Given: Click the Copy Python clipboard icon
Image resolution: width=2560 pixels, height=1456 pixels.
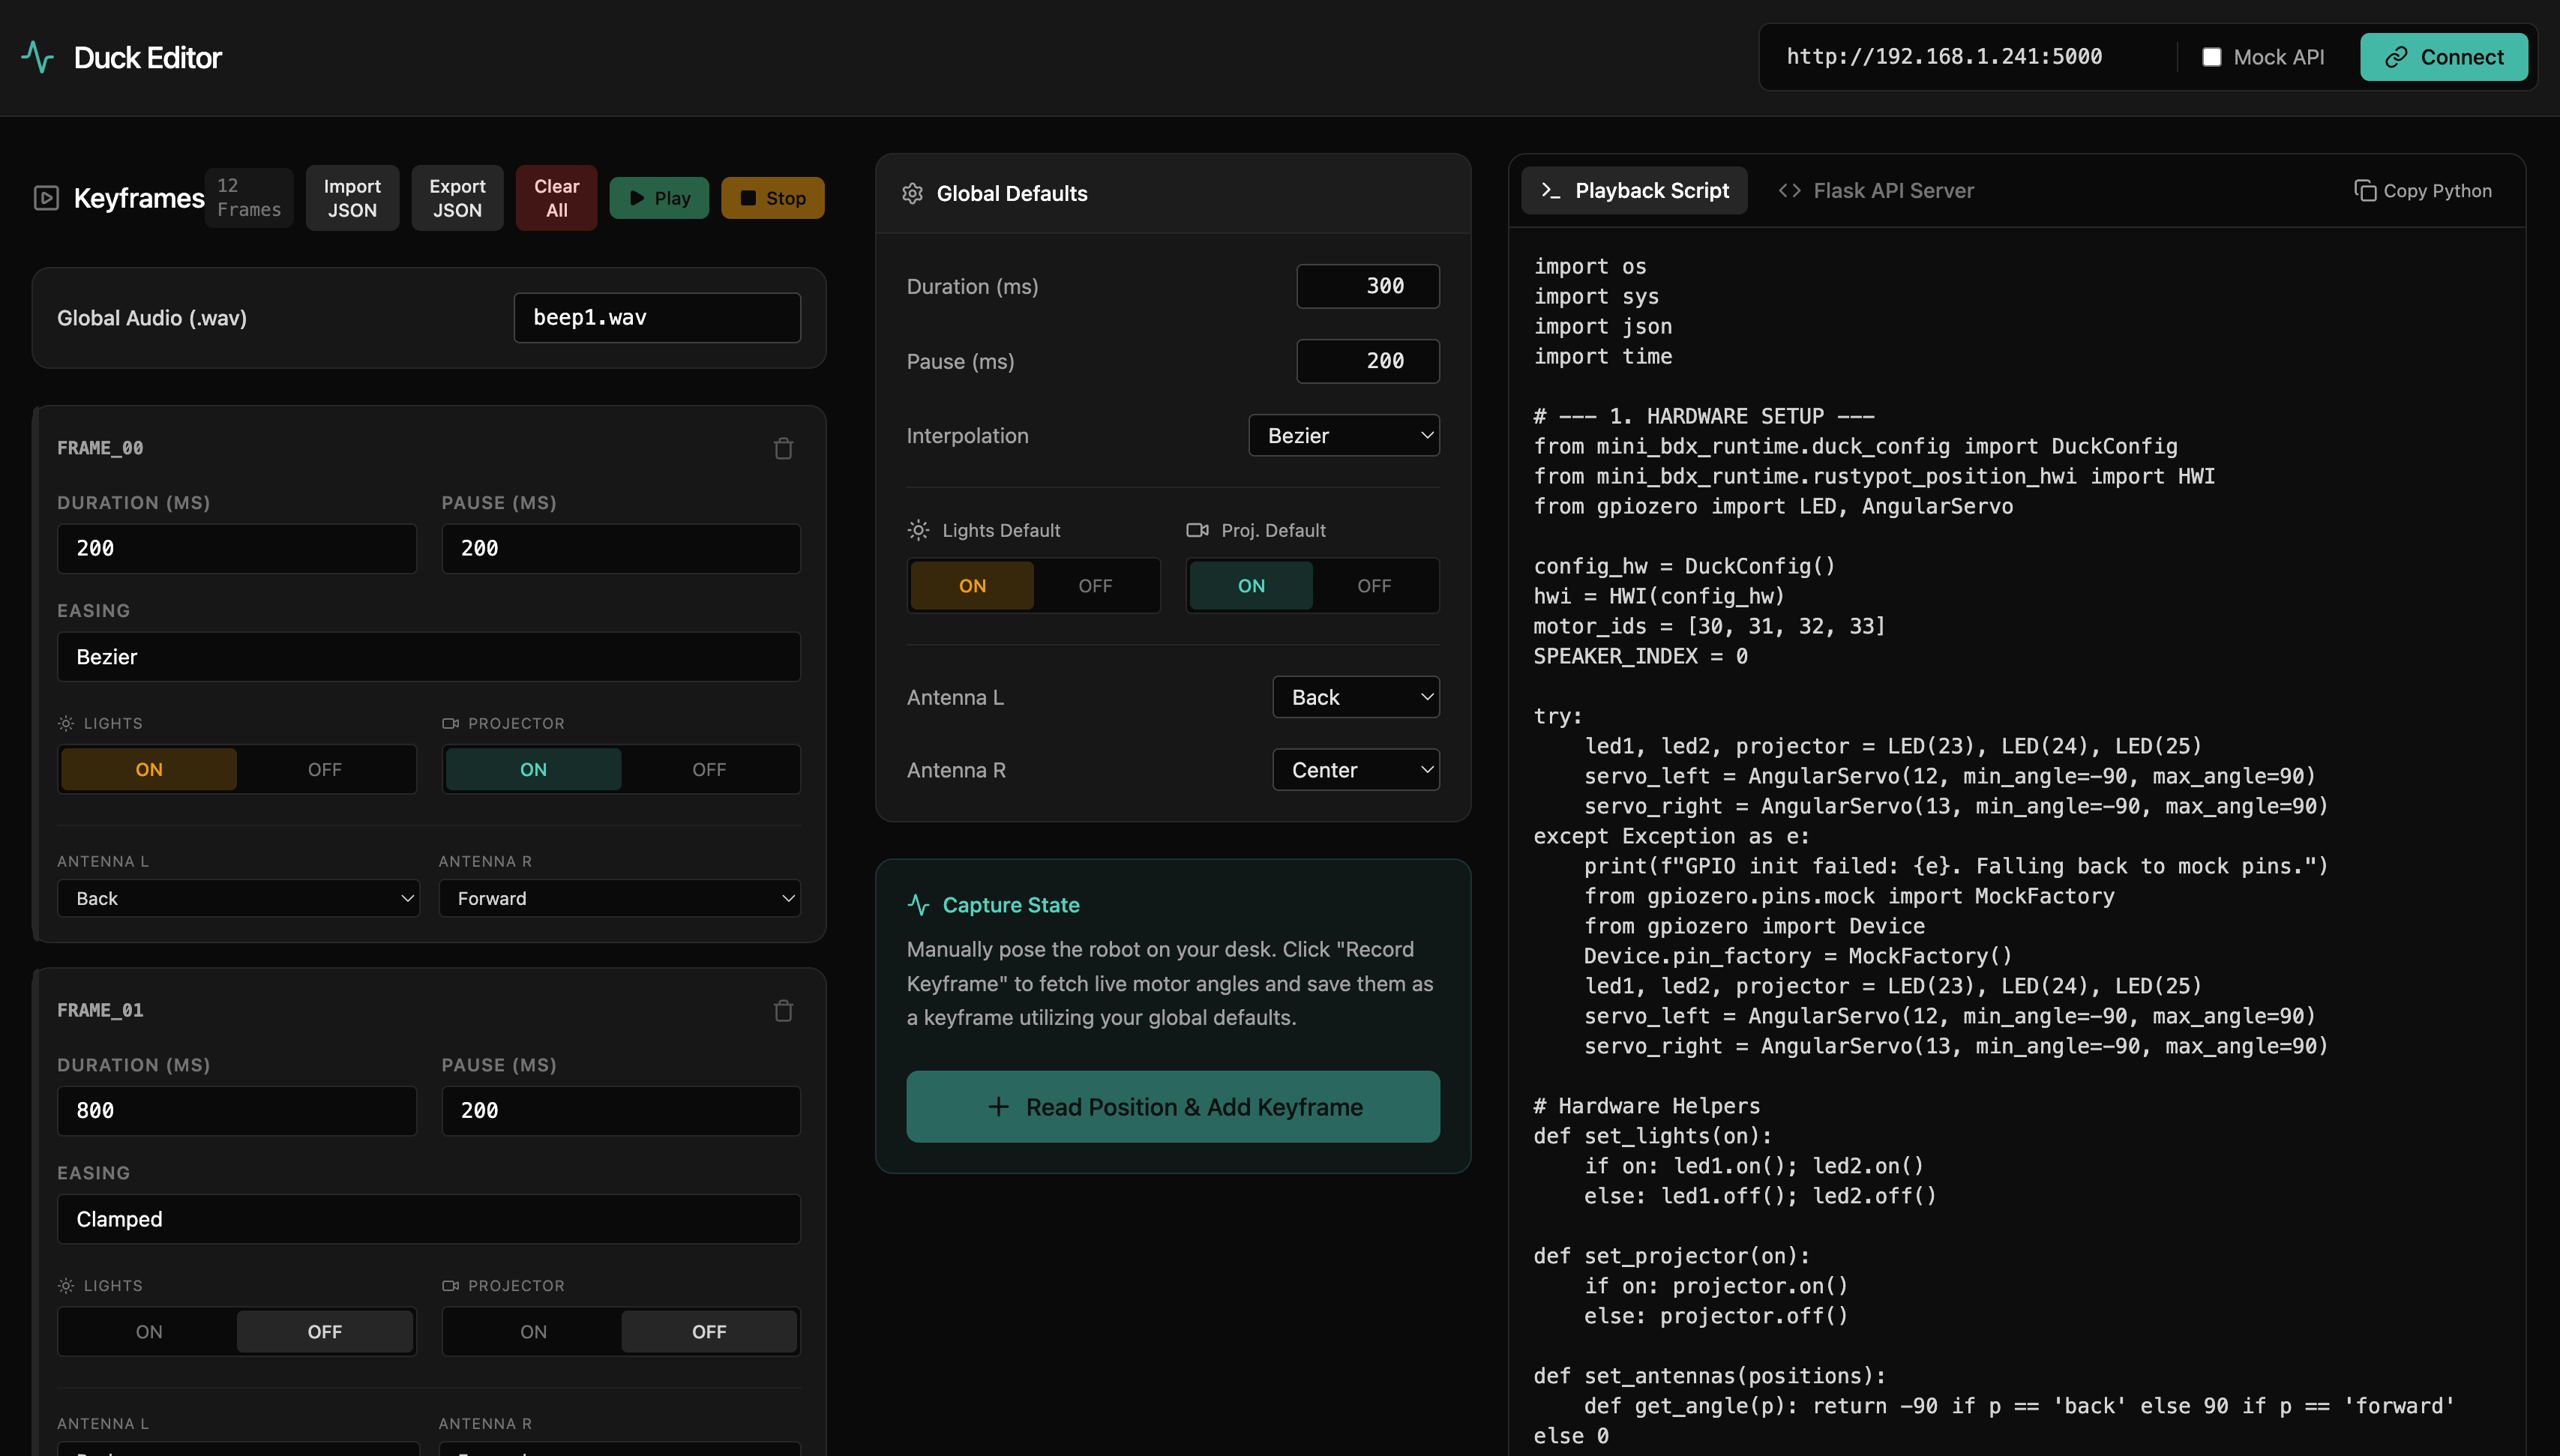Looking at the screenshot, I should coord(2364,191).
